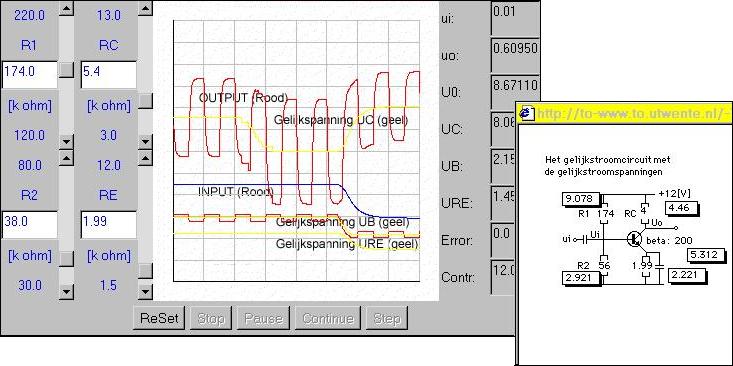Click the ReSet button

159,318
